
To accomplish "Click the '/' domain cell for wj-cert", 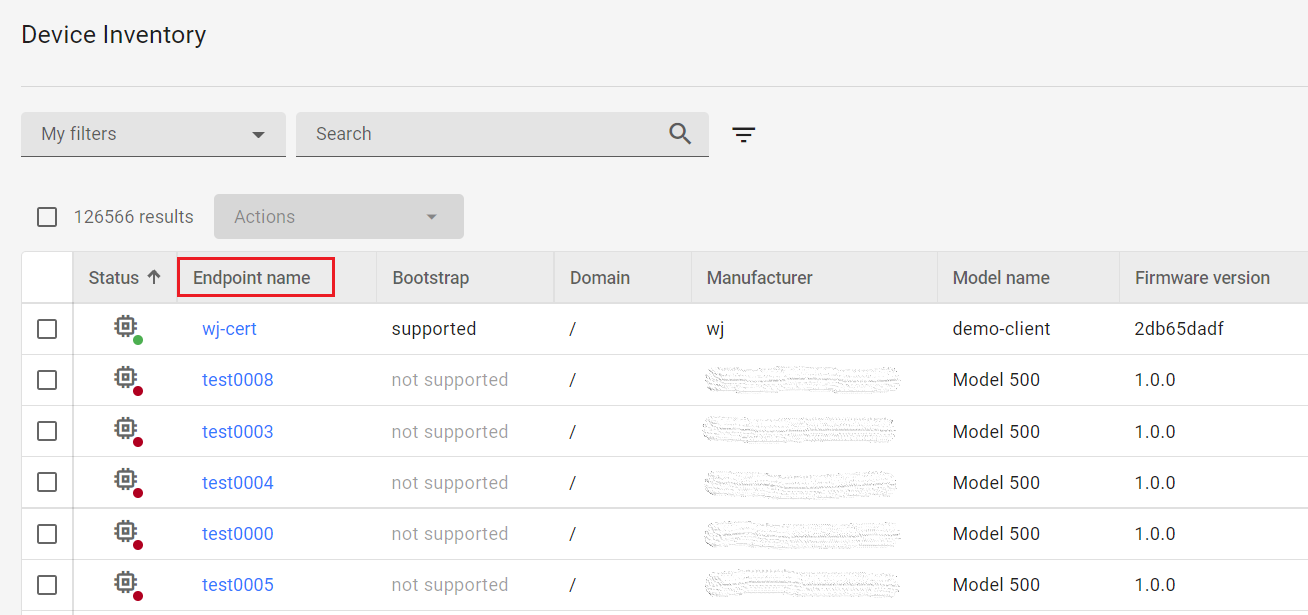I will (573, 329).
